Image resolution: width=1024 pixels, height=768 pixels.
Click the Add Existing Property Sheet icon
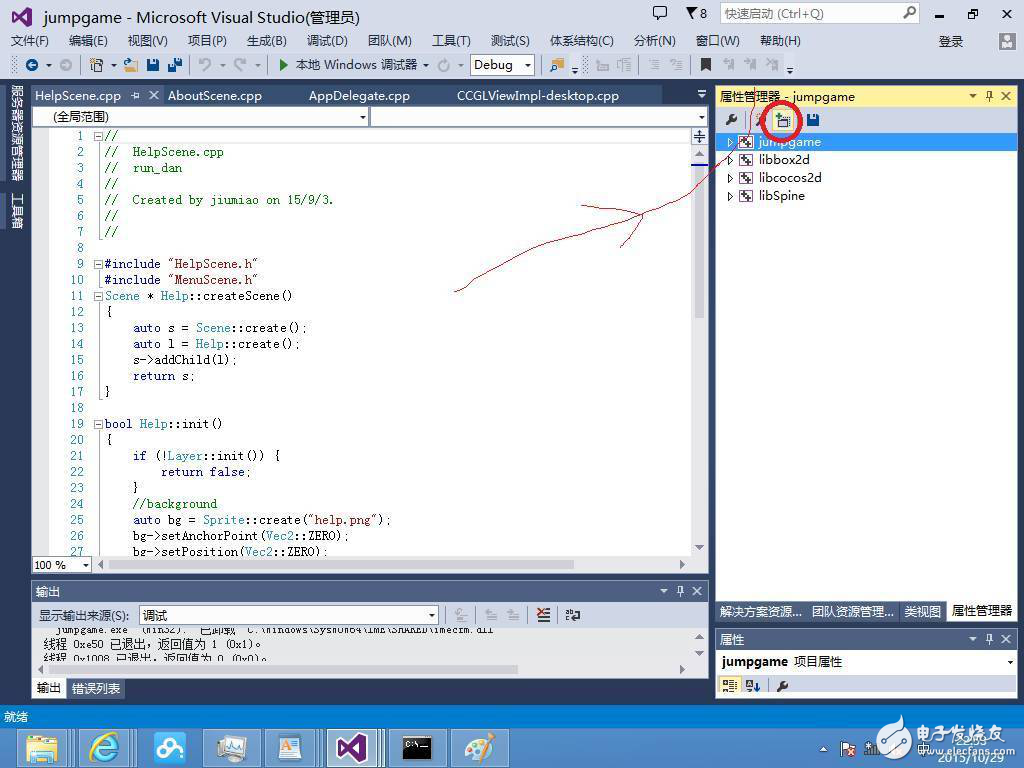783,121
